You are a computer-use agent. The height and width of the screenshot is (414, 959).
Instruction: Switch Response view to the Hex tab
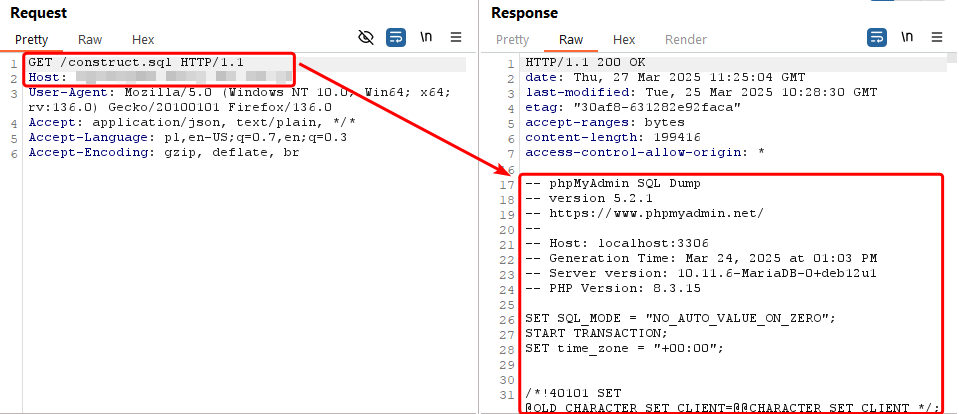pos(624,40)
